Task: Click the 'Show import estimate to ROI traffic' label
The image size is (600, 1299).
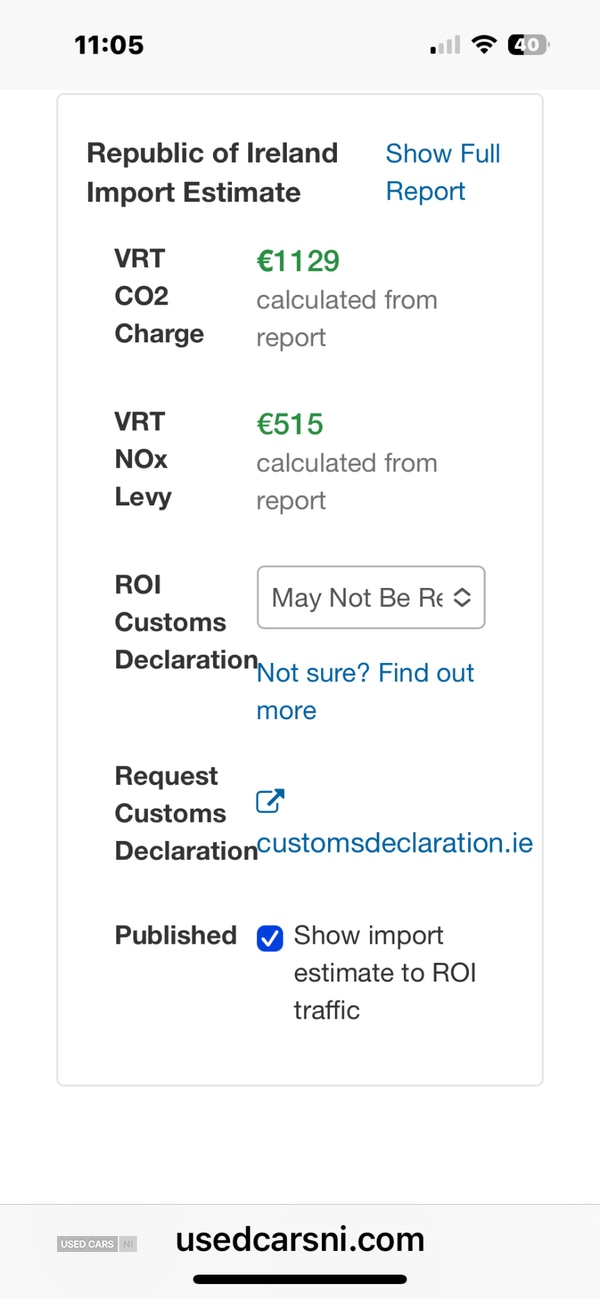Action: click(385, 972)
